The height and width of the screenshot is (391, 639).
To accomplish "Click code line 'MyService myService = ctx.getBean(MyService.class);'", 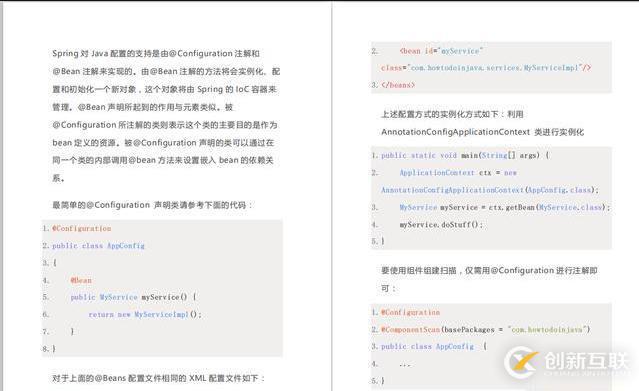I will click(x=505, y=207).
